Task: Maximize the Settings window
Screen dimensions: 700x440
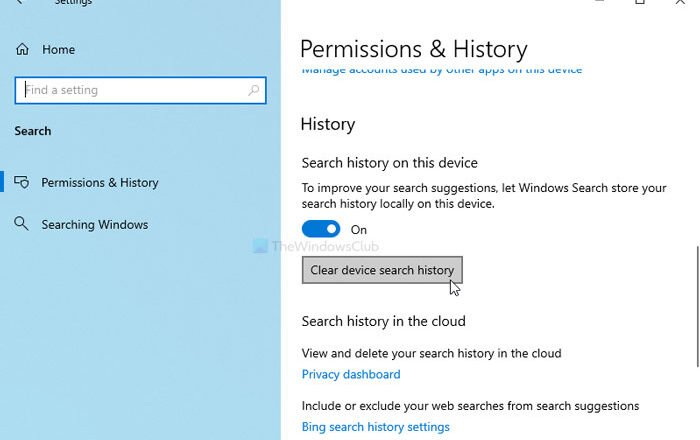Action: pyautogui.click(x=640, y=3)
